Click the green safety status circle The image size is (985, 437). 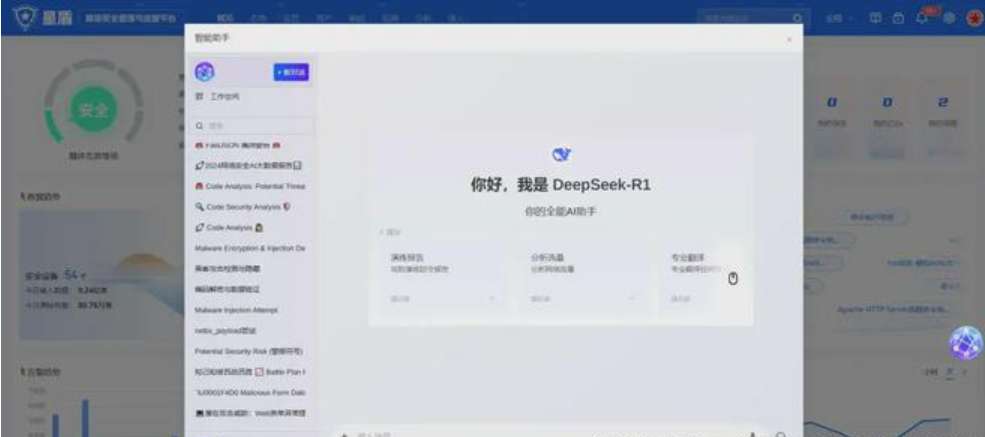(x=93, y=110)
